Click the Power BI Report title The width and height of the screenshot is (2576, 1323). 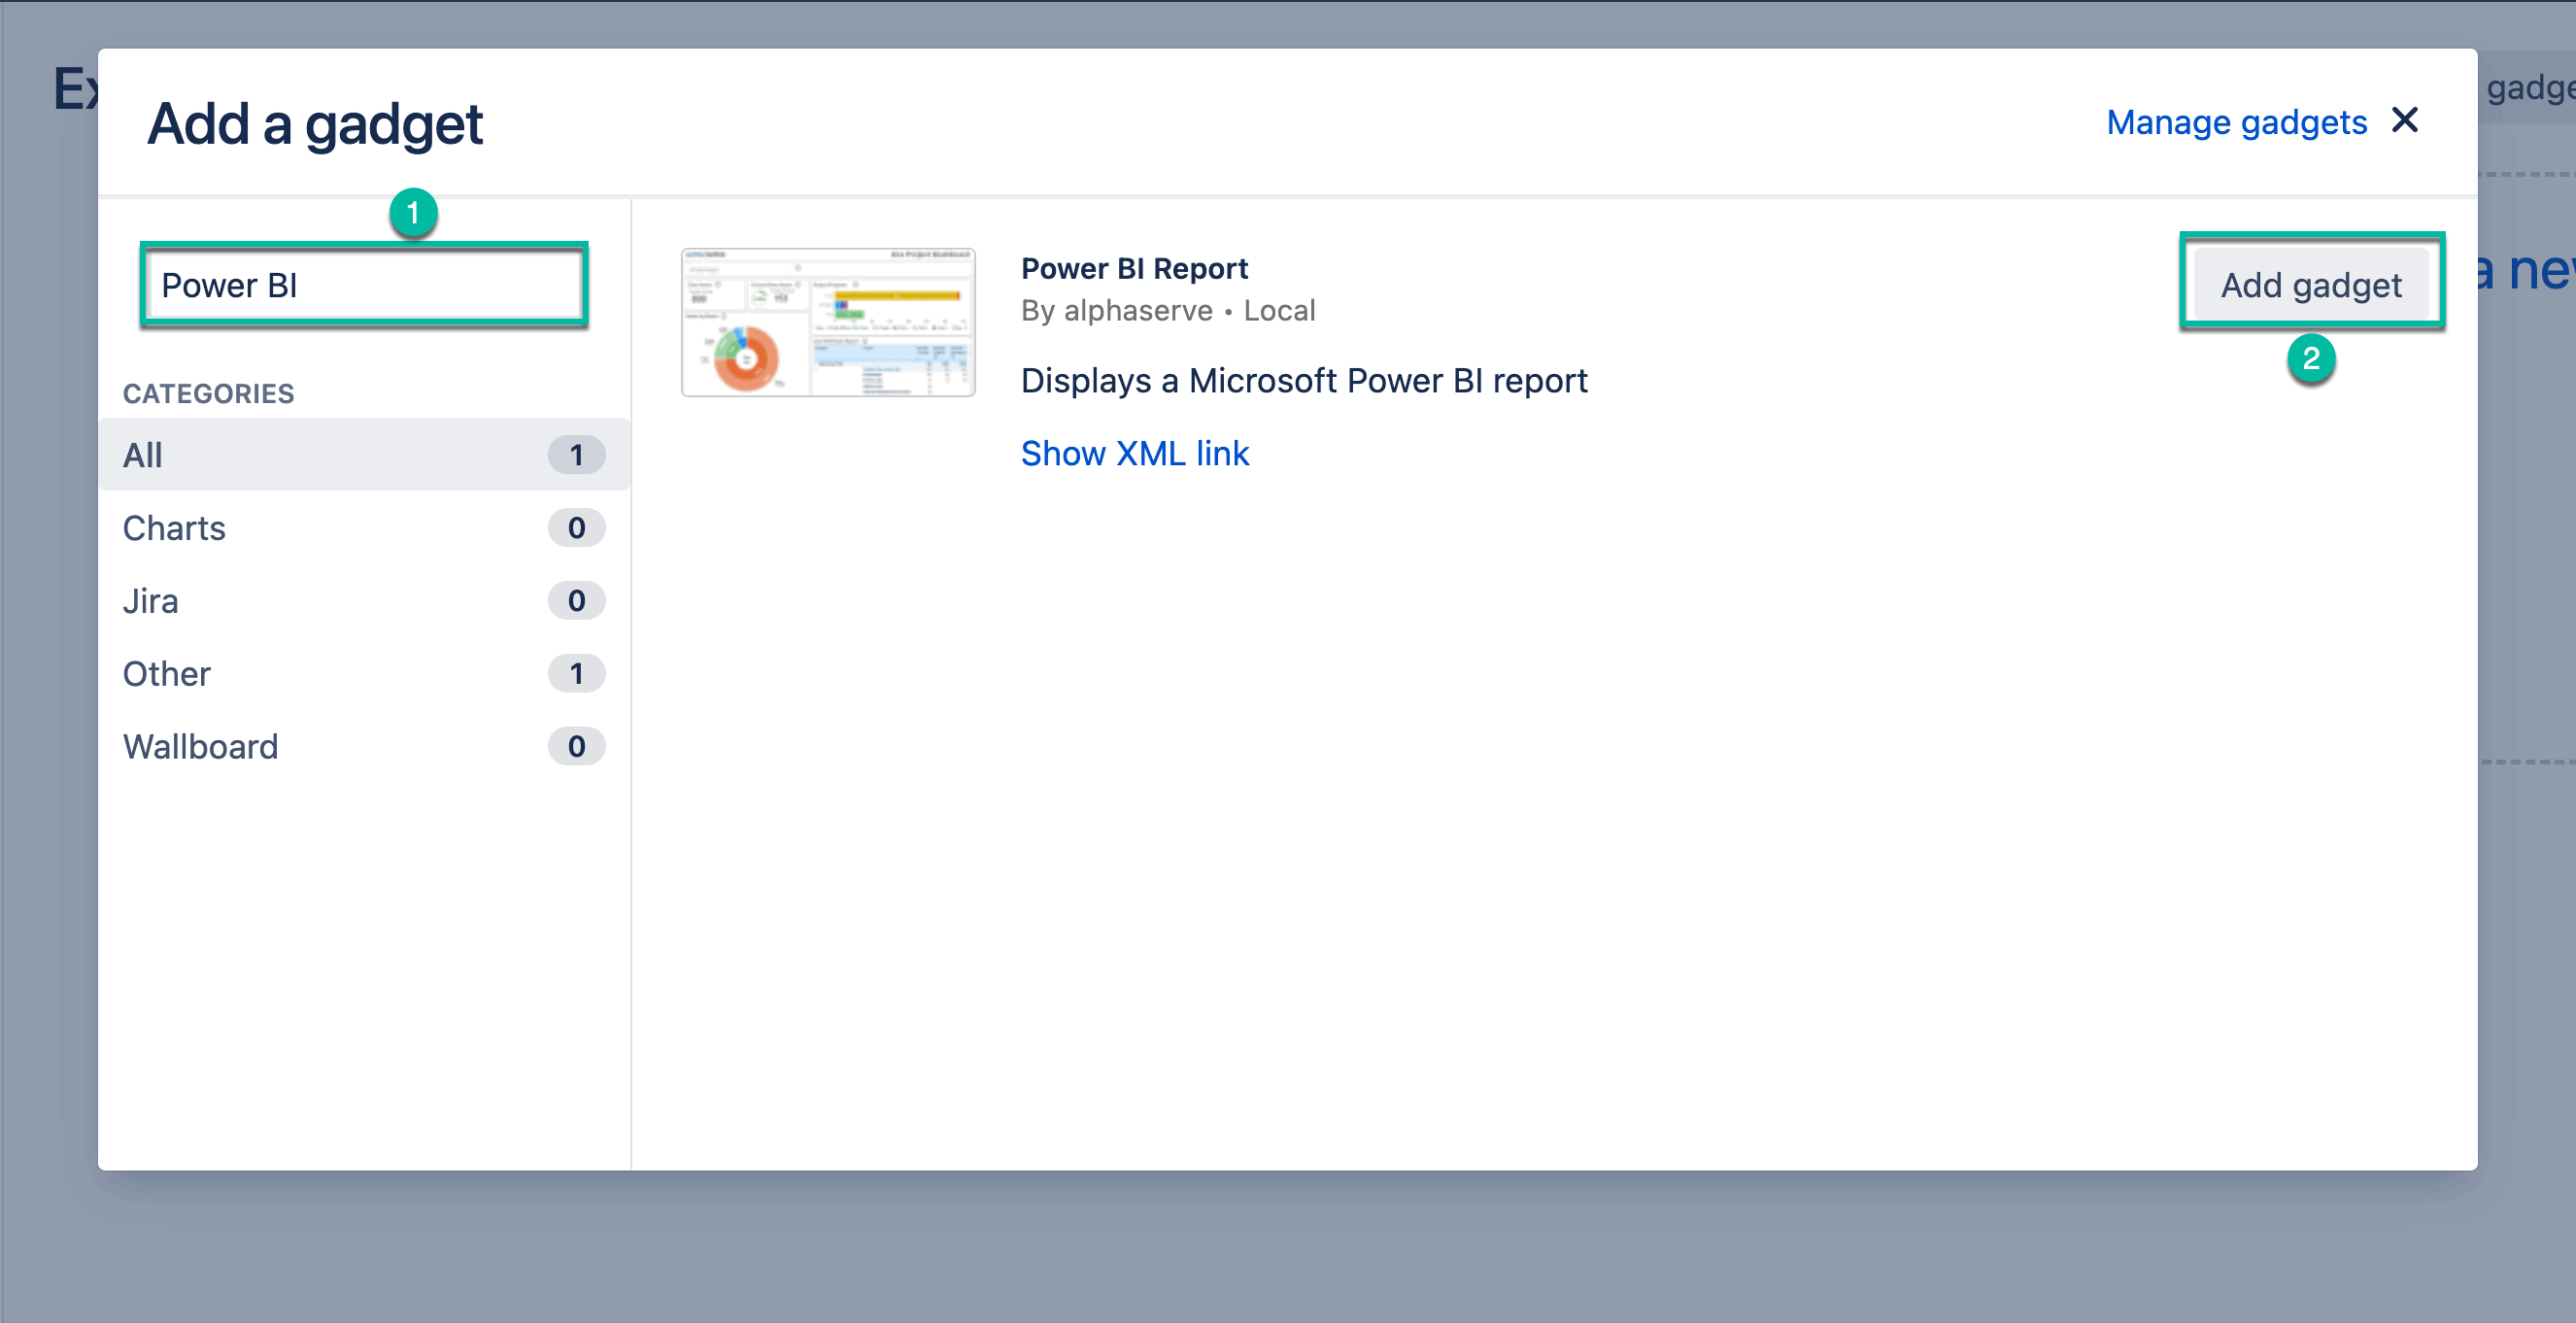click(1134, 268)
